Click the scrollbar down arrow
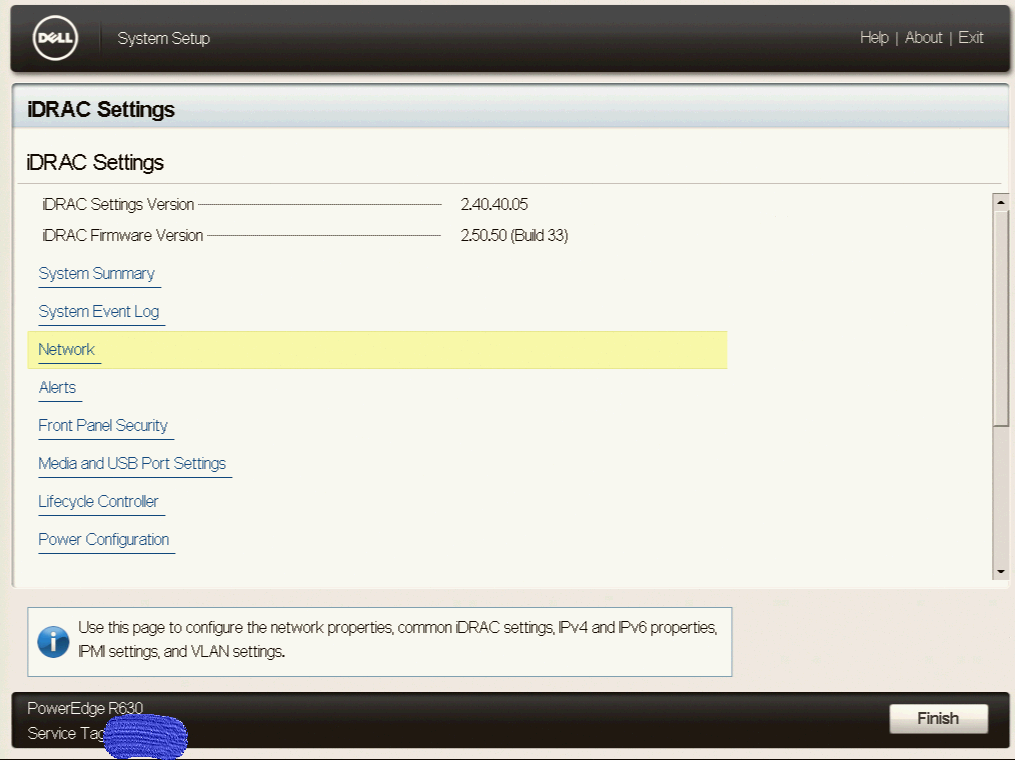 [1000, 571]
